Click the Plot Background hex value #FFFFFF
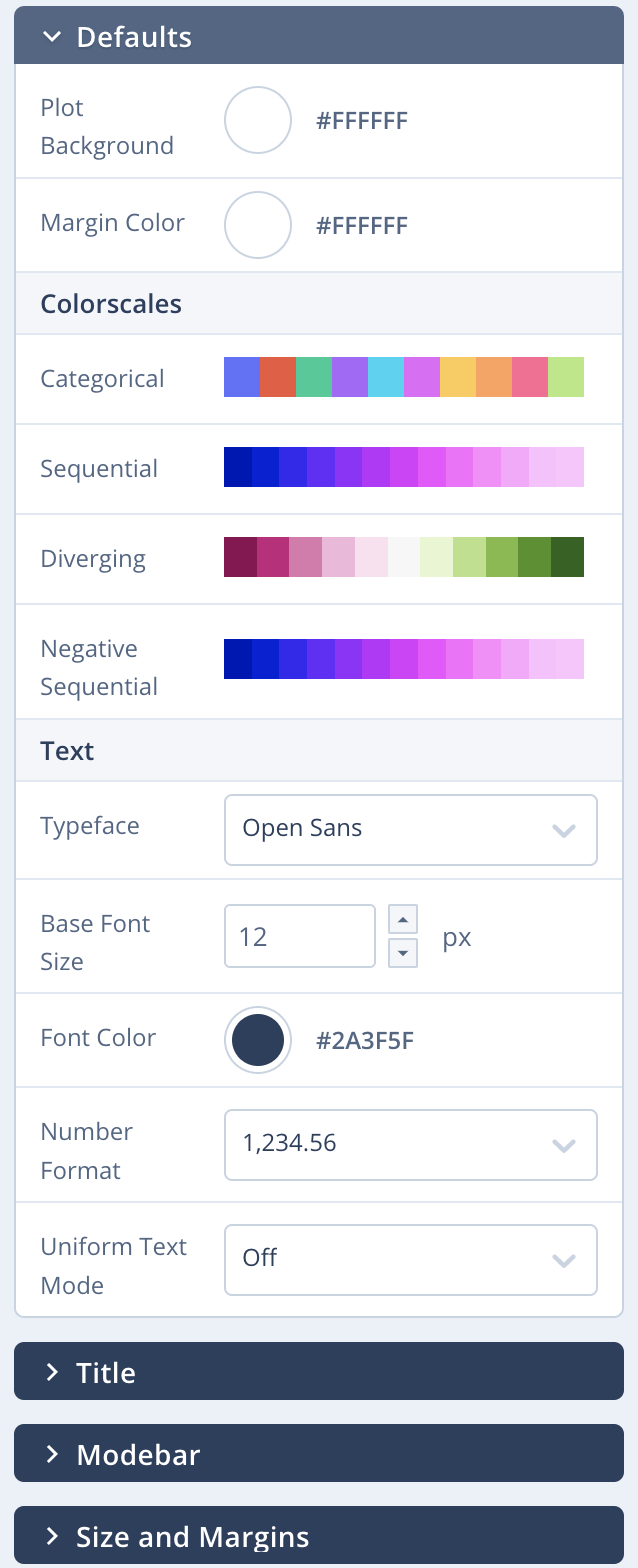Screen dimensions: 638x1568 pos(362,122)
